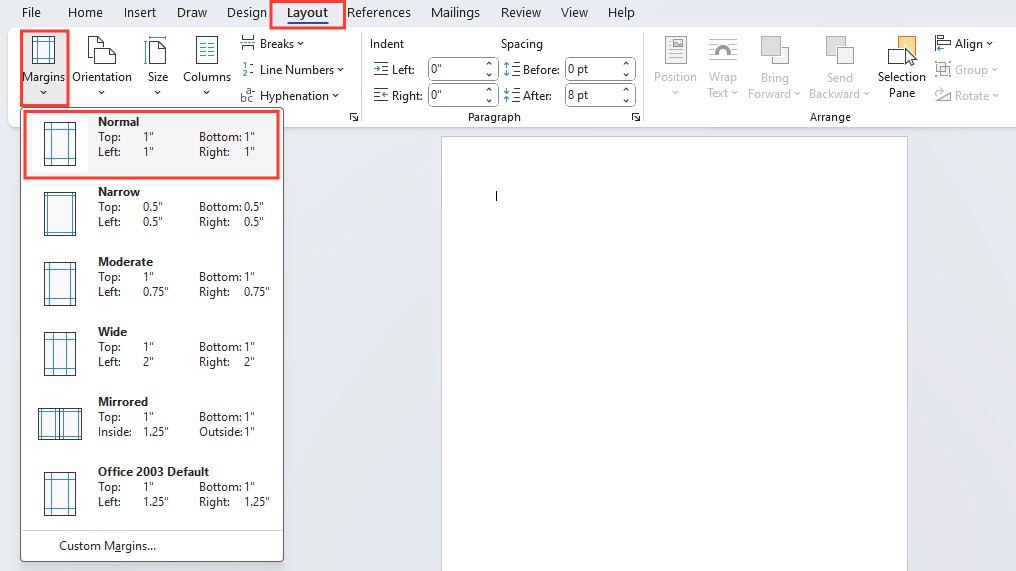
Task: Increase Spacing Before value
Action: click(x=626, y=64)
